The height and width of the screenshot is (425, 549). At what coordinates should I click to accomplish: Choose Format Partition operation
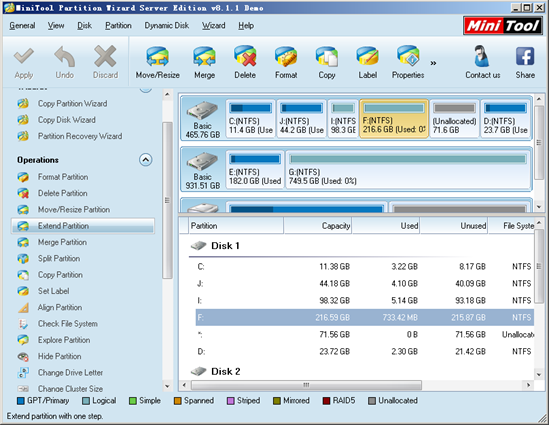tap(63, 177)
